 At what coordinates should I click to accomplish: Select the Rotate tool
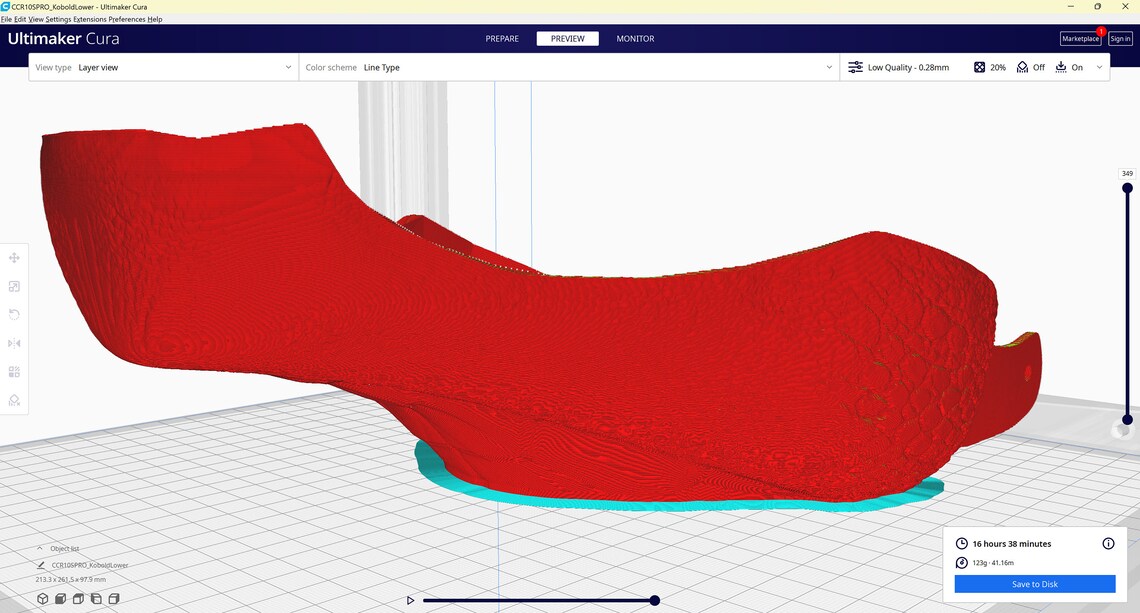click(x=14, y=314)
